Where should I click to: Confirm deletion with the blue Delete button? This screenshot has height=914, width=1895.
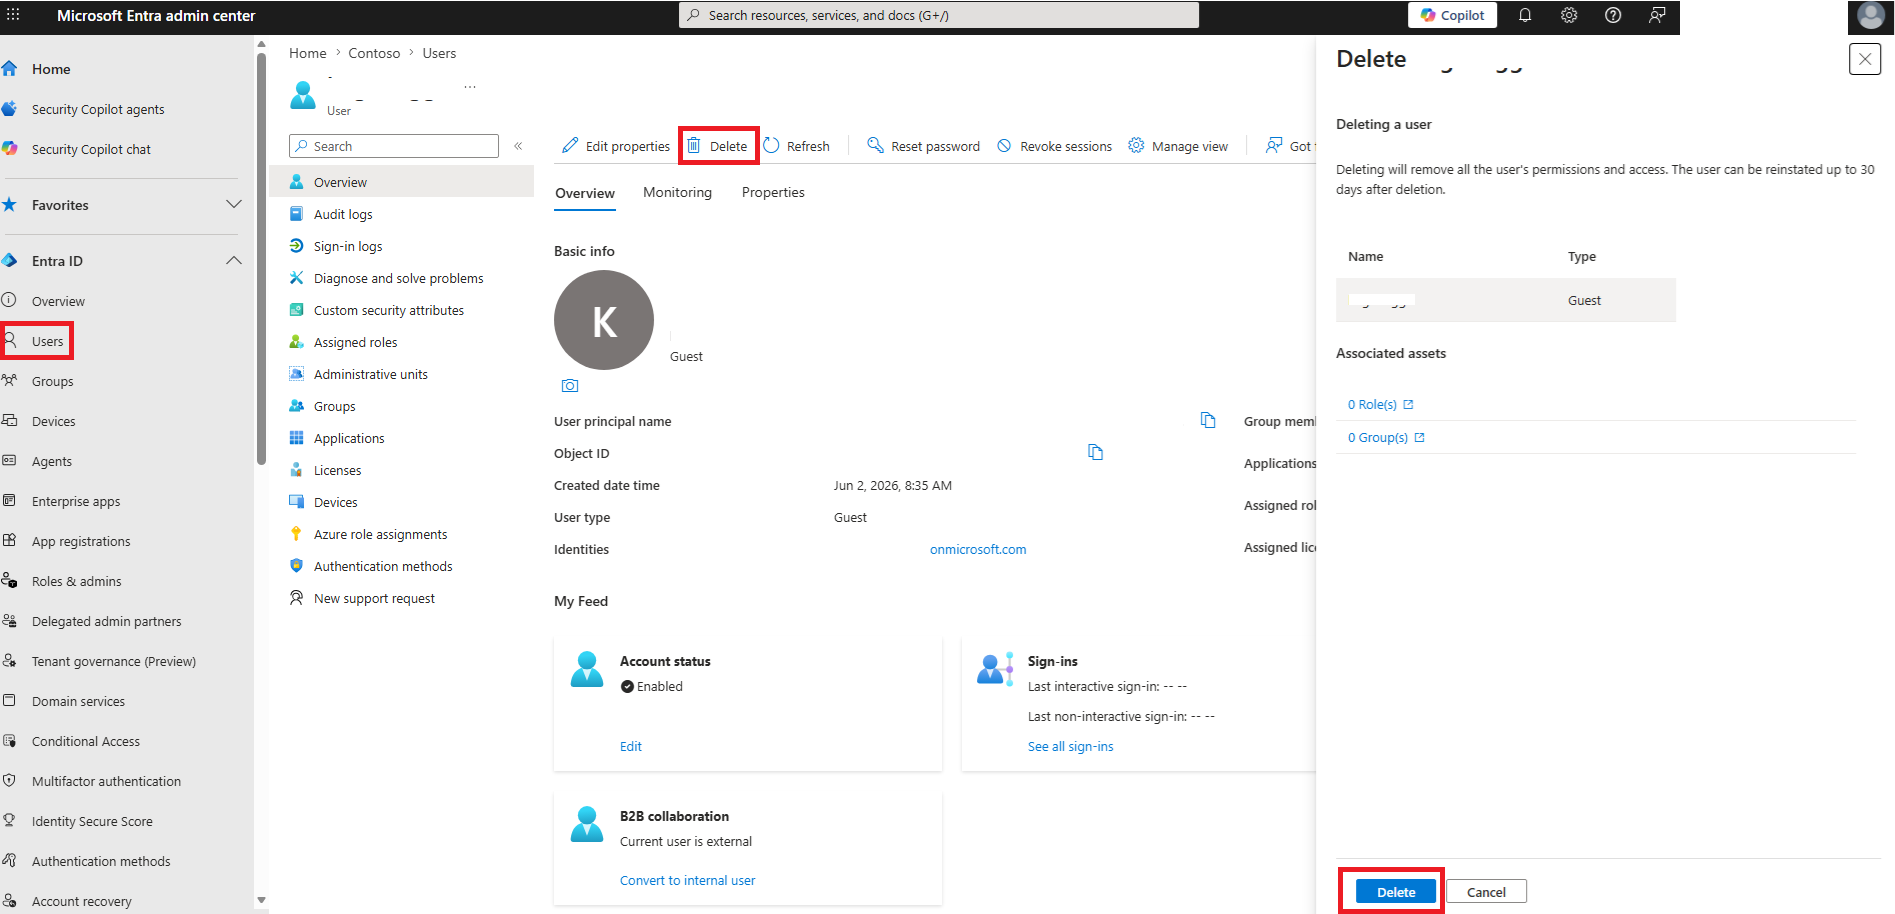(x=1396, y=892)
